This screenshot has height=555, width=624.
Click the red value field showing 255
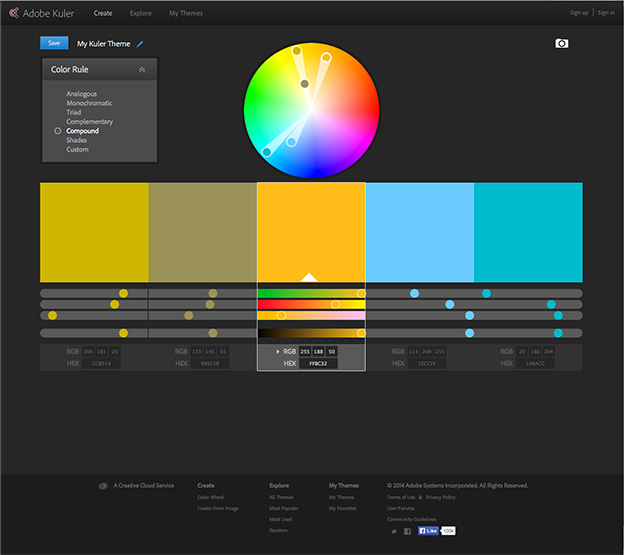point(305,351)
